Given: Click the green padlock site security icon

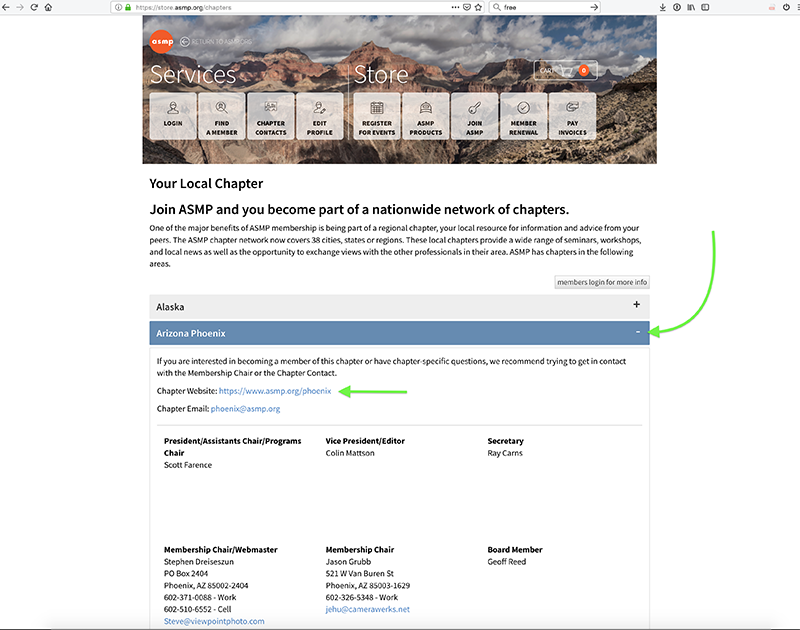Looking at the screenshot, I should 128,7.
